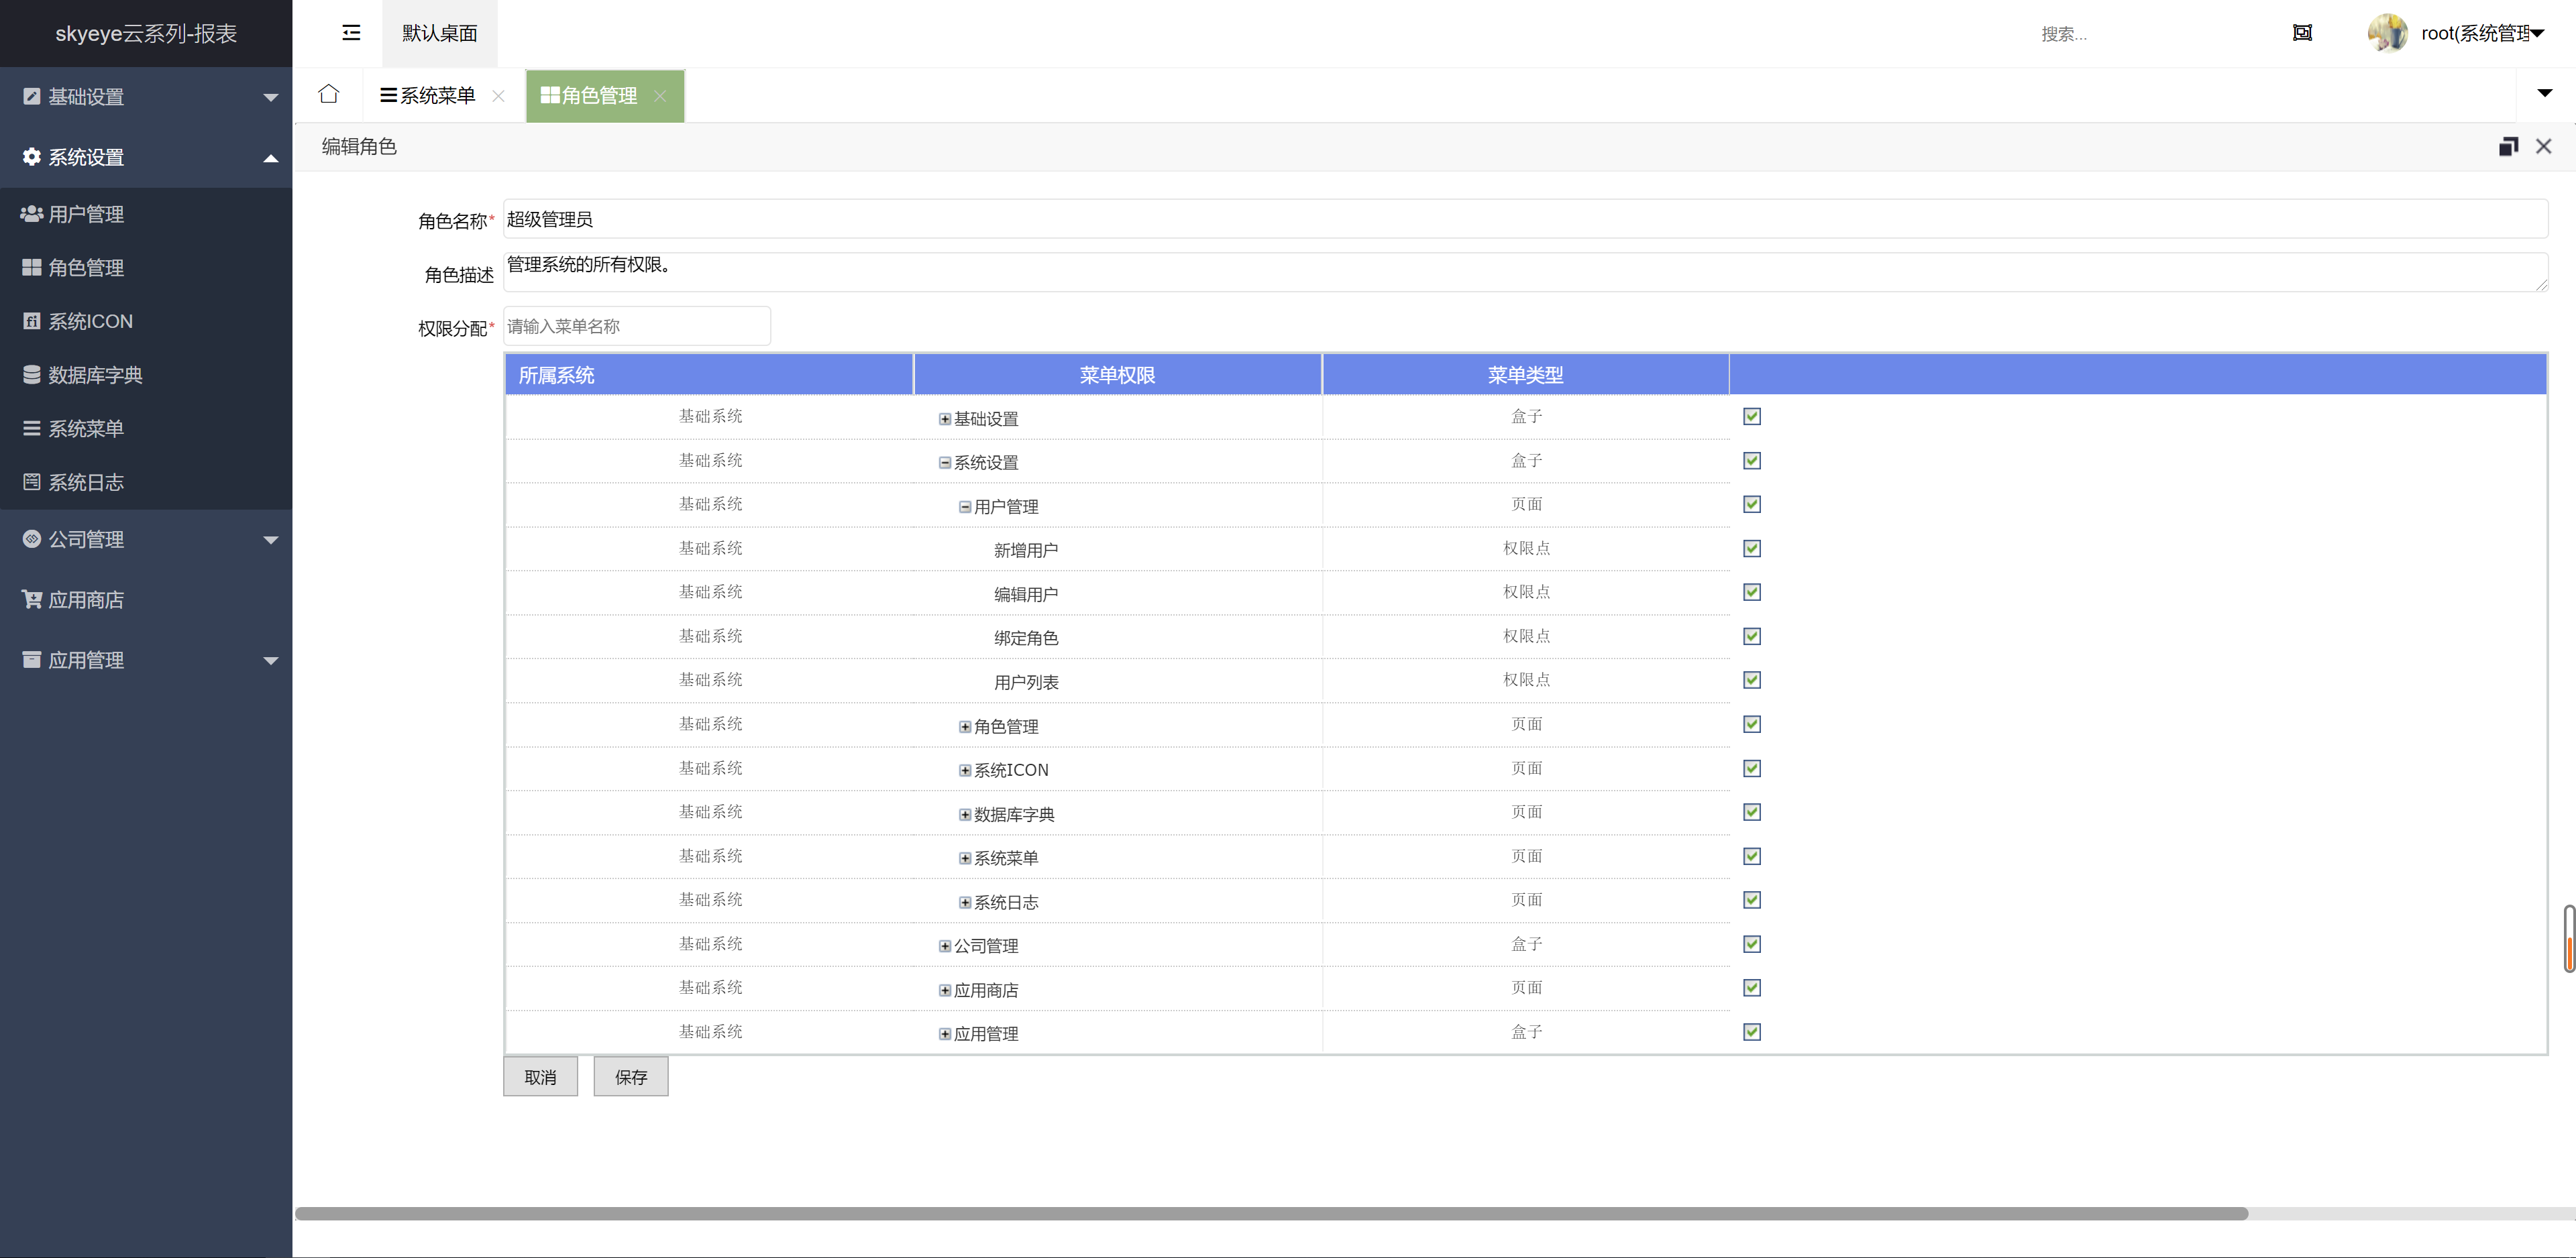Screen dimensions: 2576x1258
Task: Toggle checkbox for 应用管理 row
Action: [1751, 1031]
